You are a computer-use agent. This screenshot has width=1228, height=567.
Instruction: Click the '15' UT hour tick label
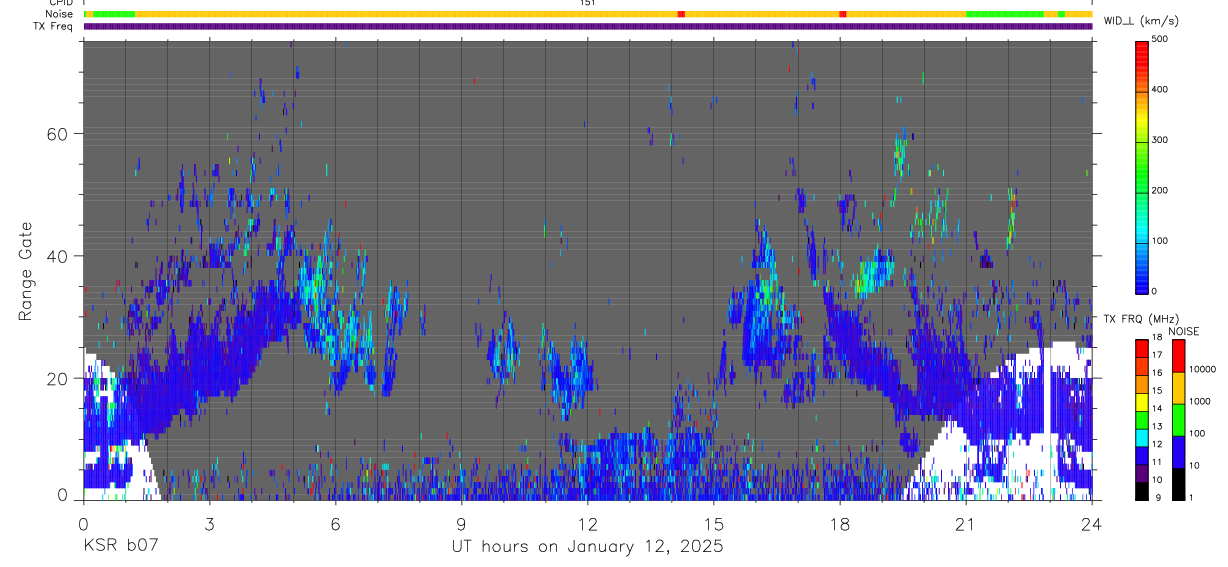[x=713, y=523]
